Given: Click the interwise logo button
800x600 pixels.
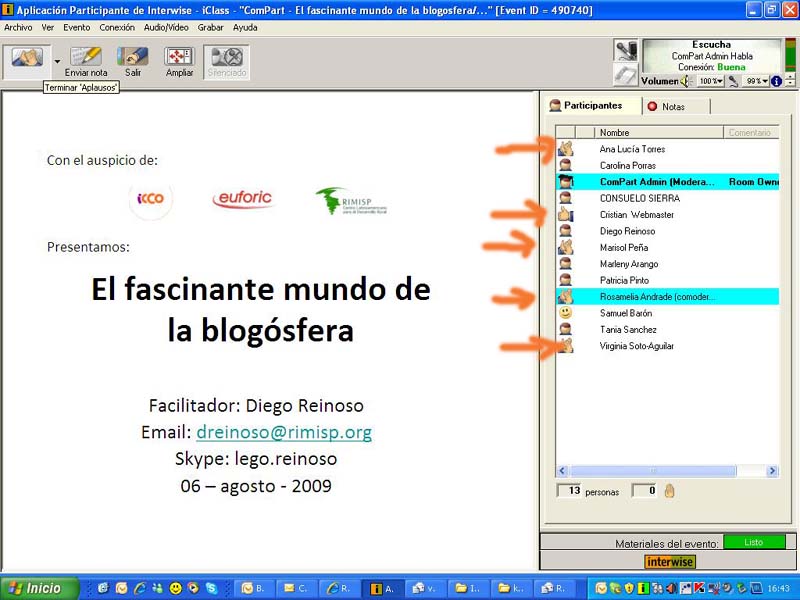Looking at the screenshot, I should 669,562.
